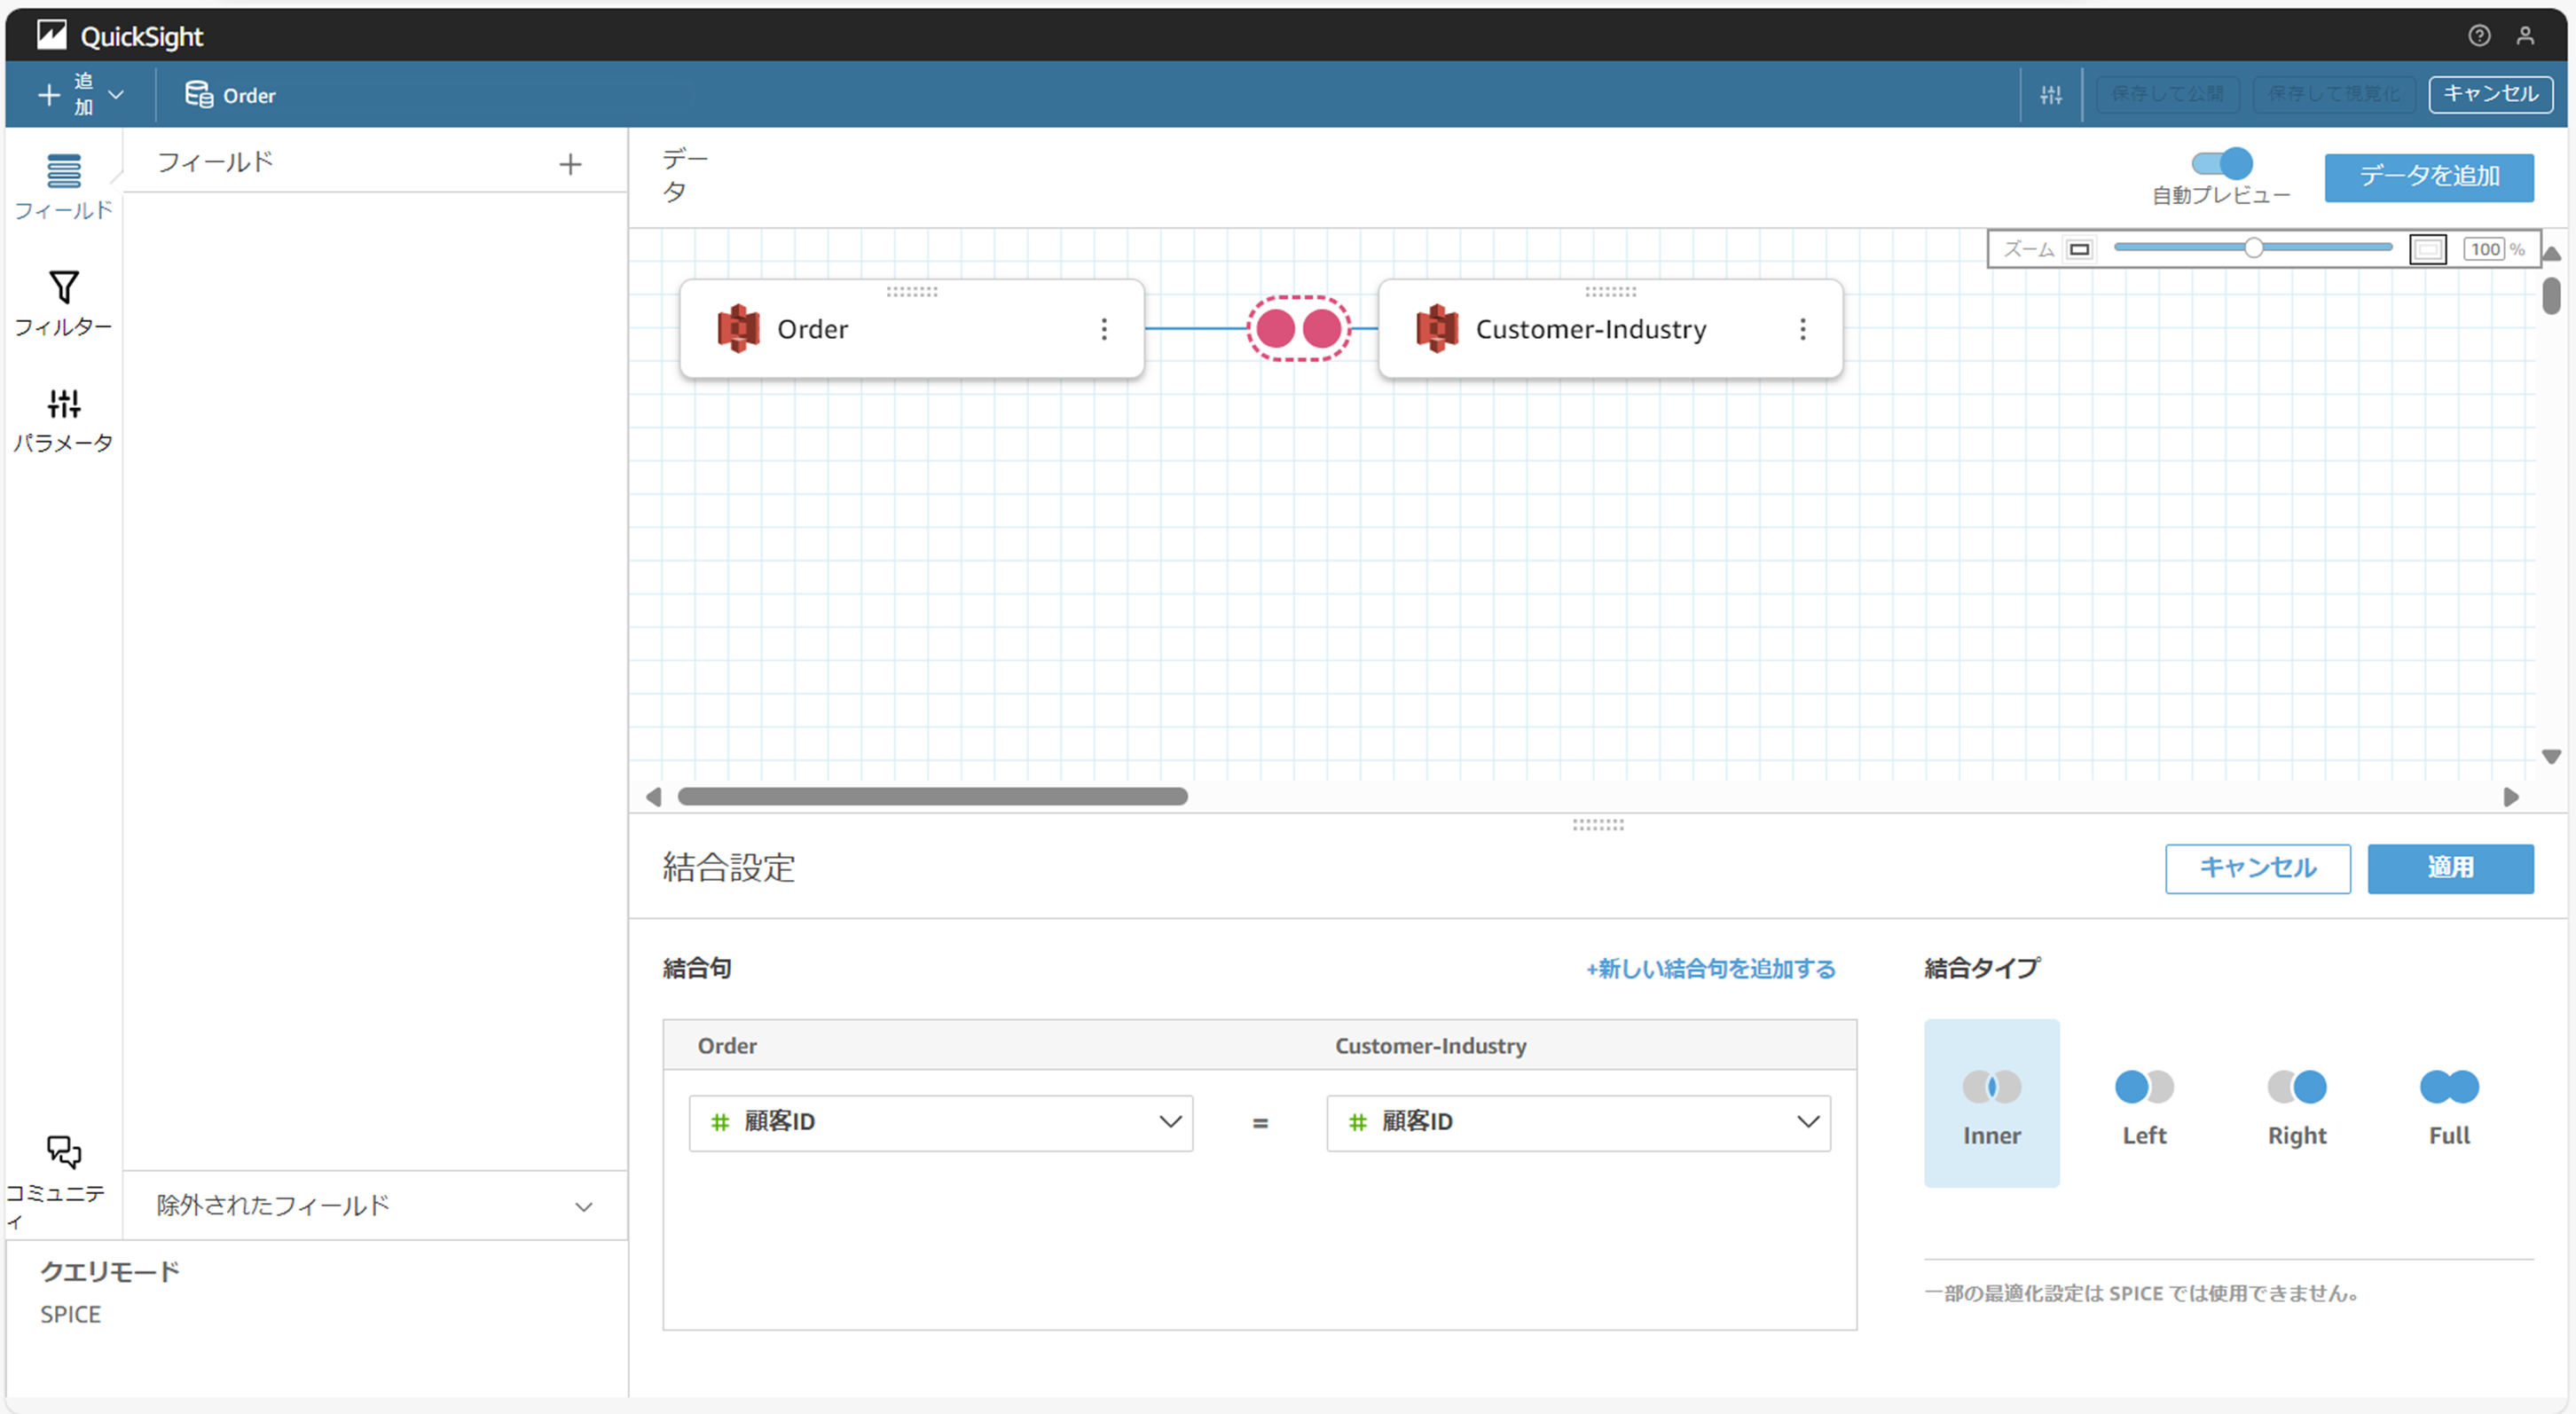The width and height of the screenshot is (2576, 1414).
Task: Toggle the 自動プレビュー switch
Action: click(x=2221, y=163)
